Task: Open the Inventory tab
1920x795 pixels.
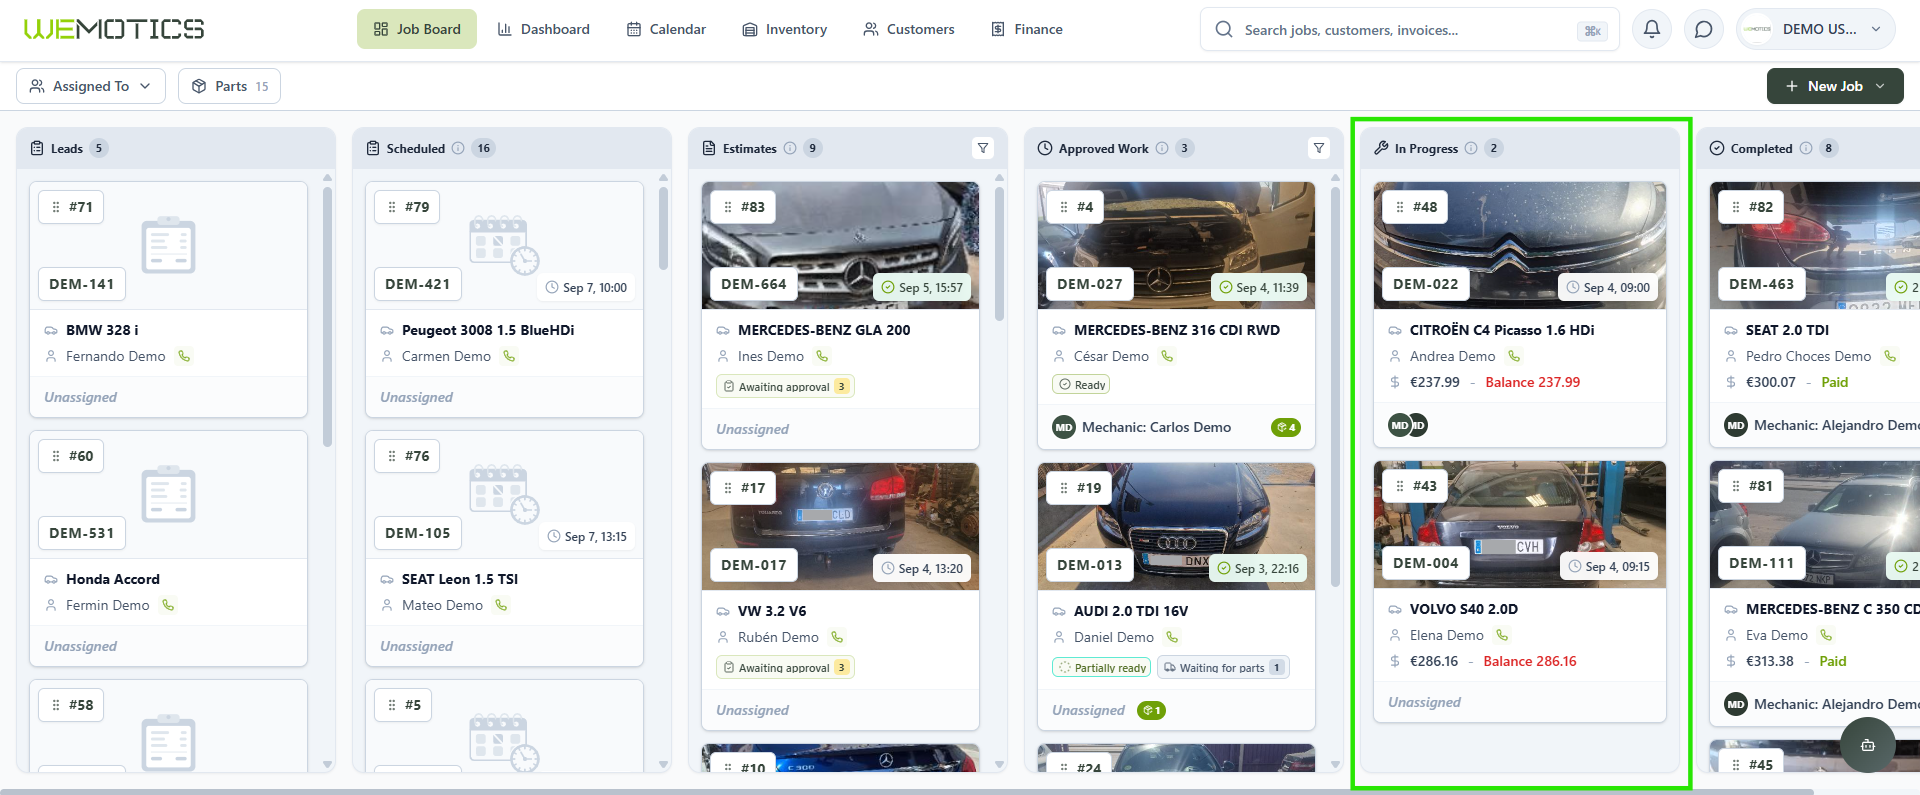Action: click(785, 29)
